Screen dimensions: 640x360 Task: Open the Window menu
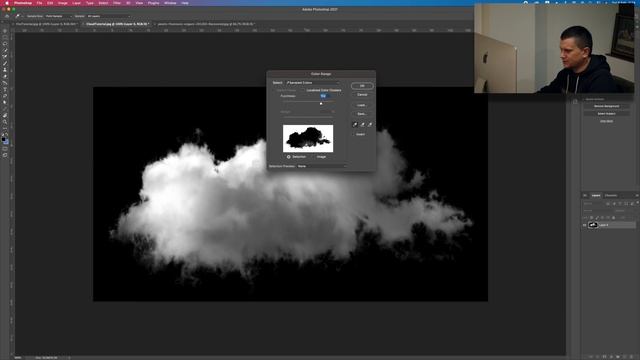170,3
